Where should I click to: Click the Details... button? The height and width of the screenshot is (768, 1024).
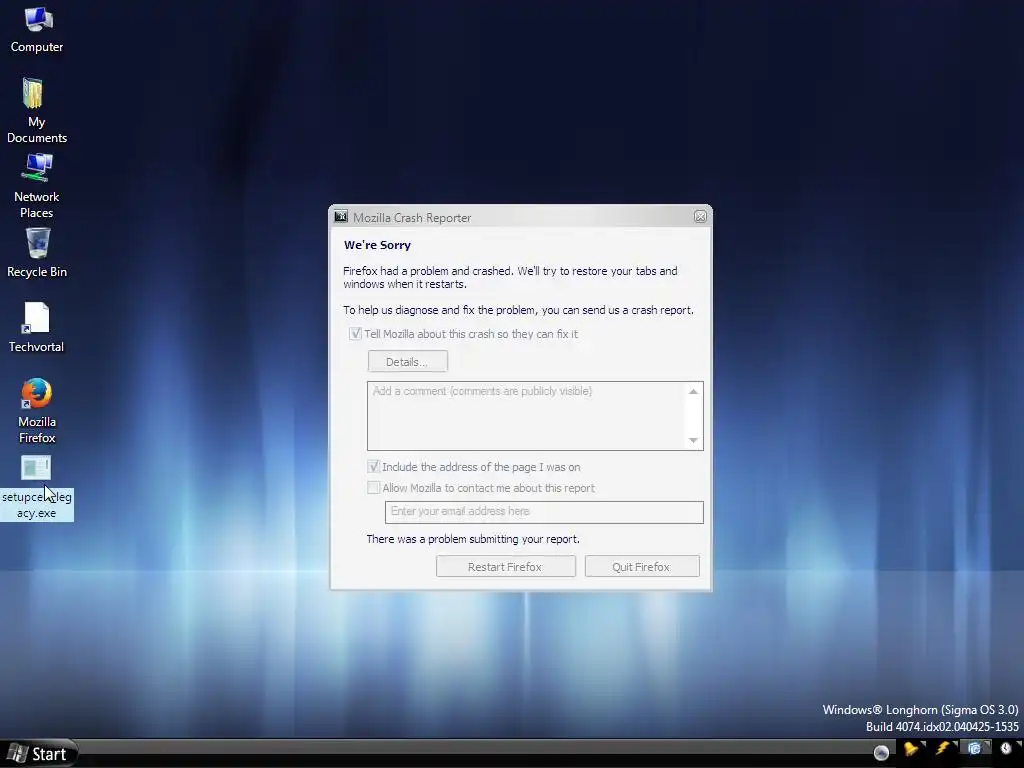[x=408, y=361]
